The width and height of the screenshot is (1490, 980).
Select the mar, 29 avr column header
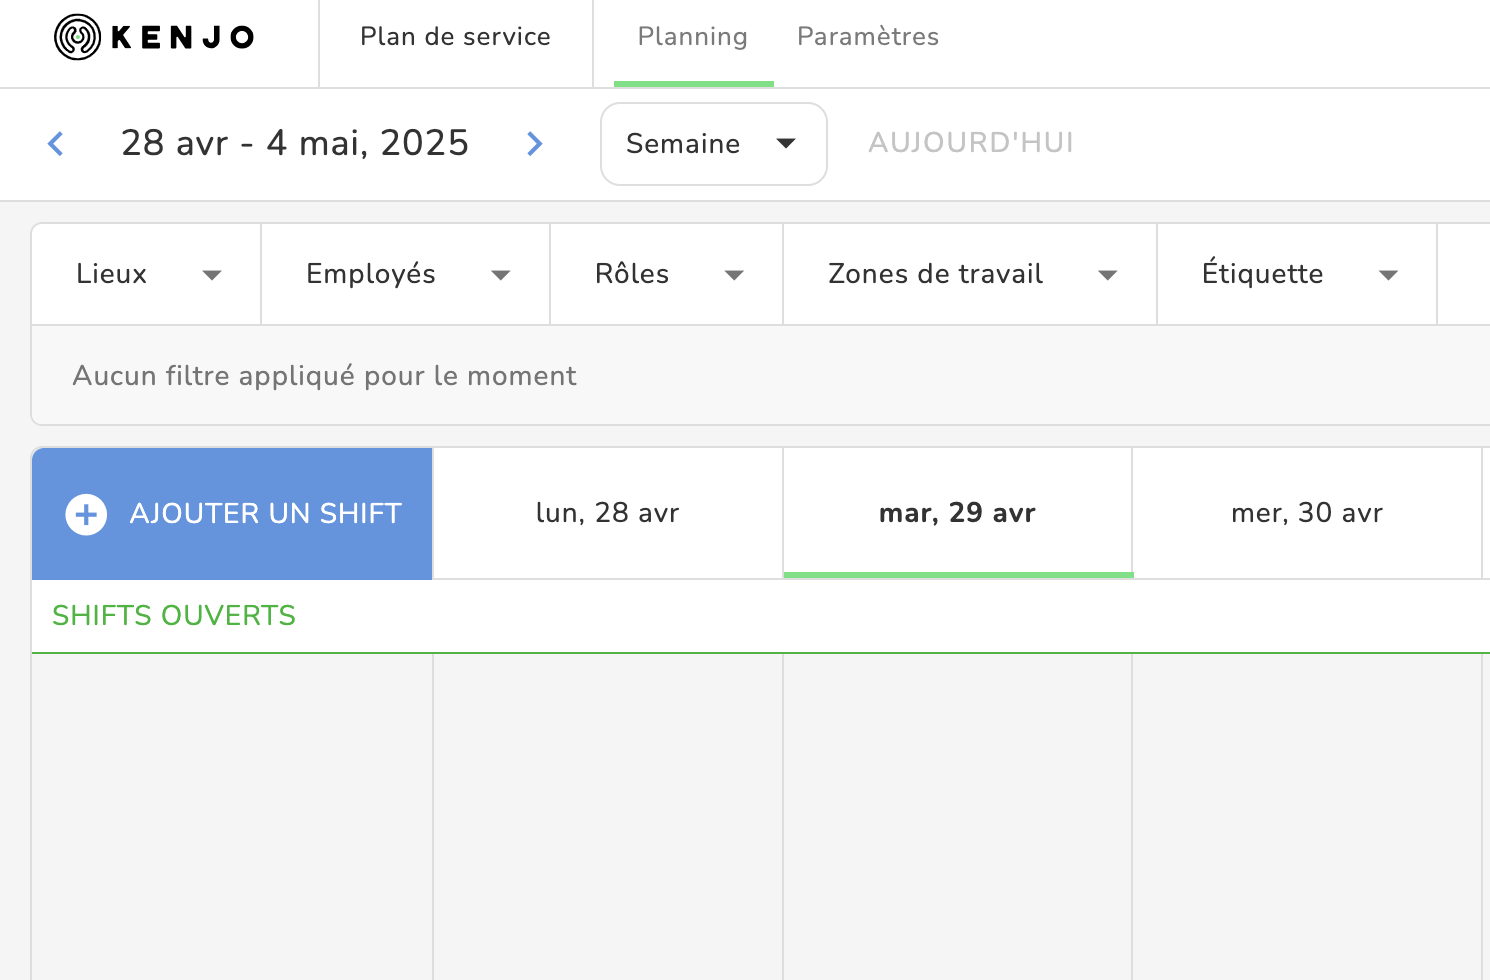(x=958, y=513)
